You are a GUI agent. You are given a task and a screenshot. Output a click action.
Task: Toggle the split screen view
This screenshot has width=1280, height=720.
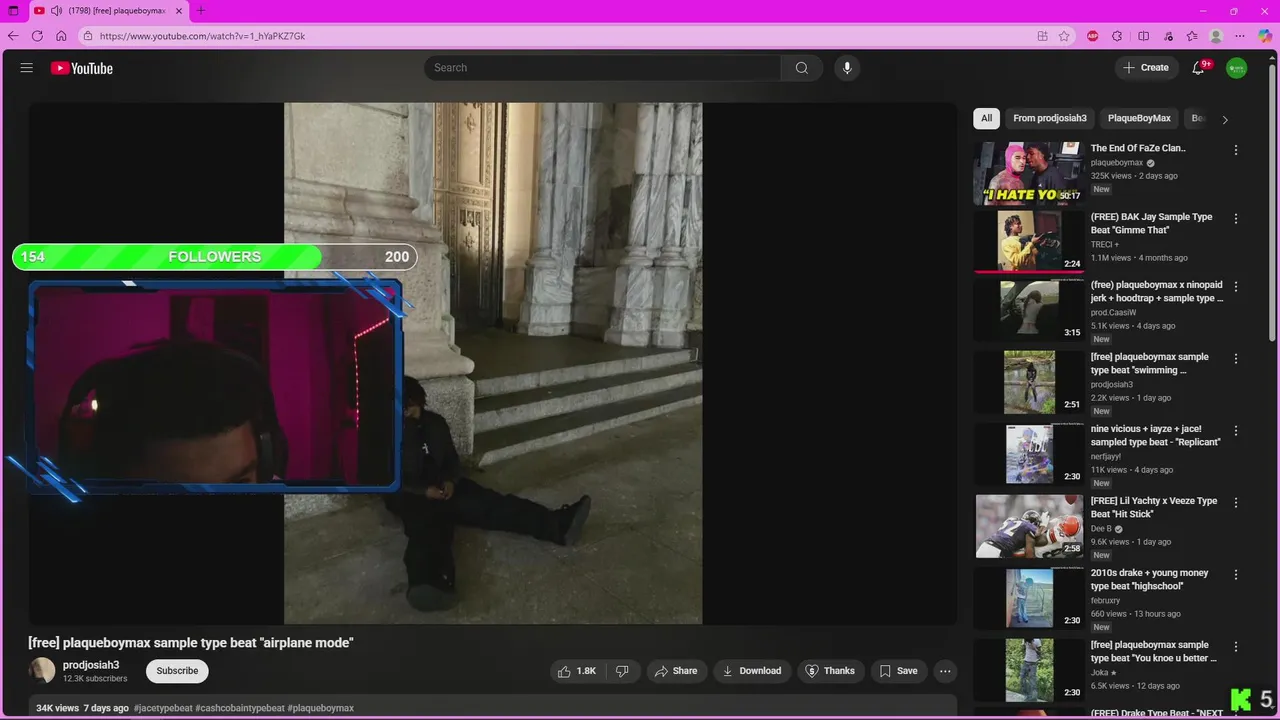pyautogui.click(x=1143, y=36)
